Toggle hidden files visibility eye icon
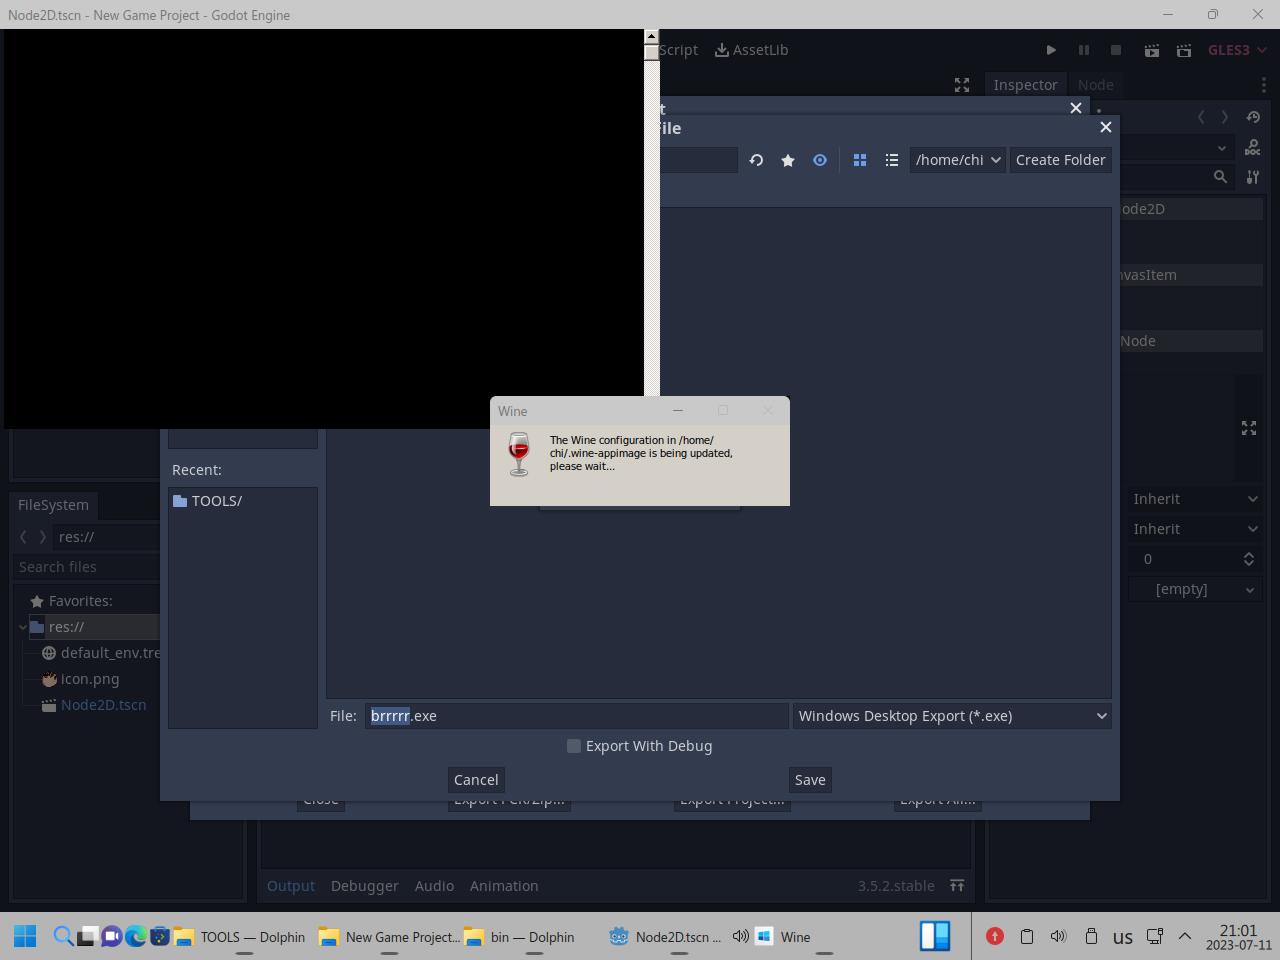 pos(820,160)
